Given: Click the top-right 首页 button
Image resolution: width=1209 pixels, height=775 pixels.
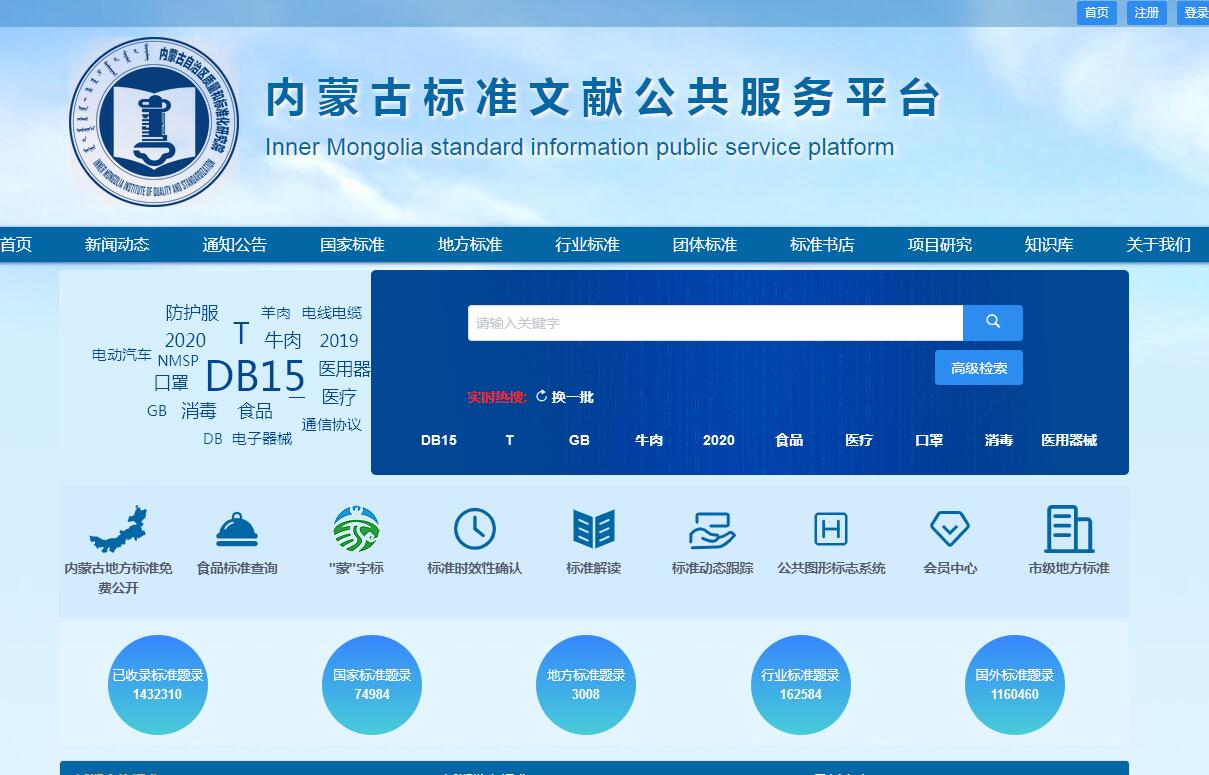Looking at the screenshot, I should click(1097, 13).
